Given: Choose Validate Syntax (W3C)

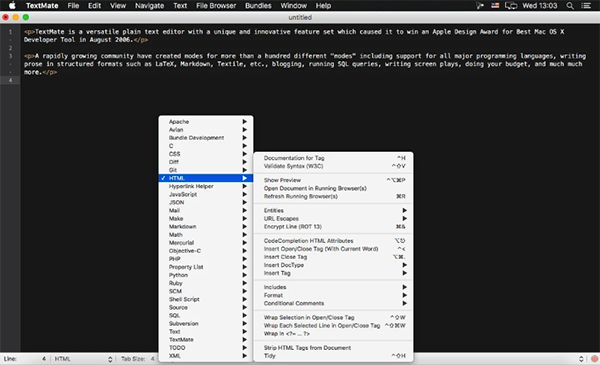Looking at the screenshot, I should 333,166.
